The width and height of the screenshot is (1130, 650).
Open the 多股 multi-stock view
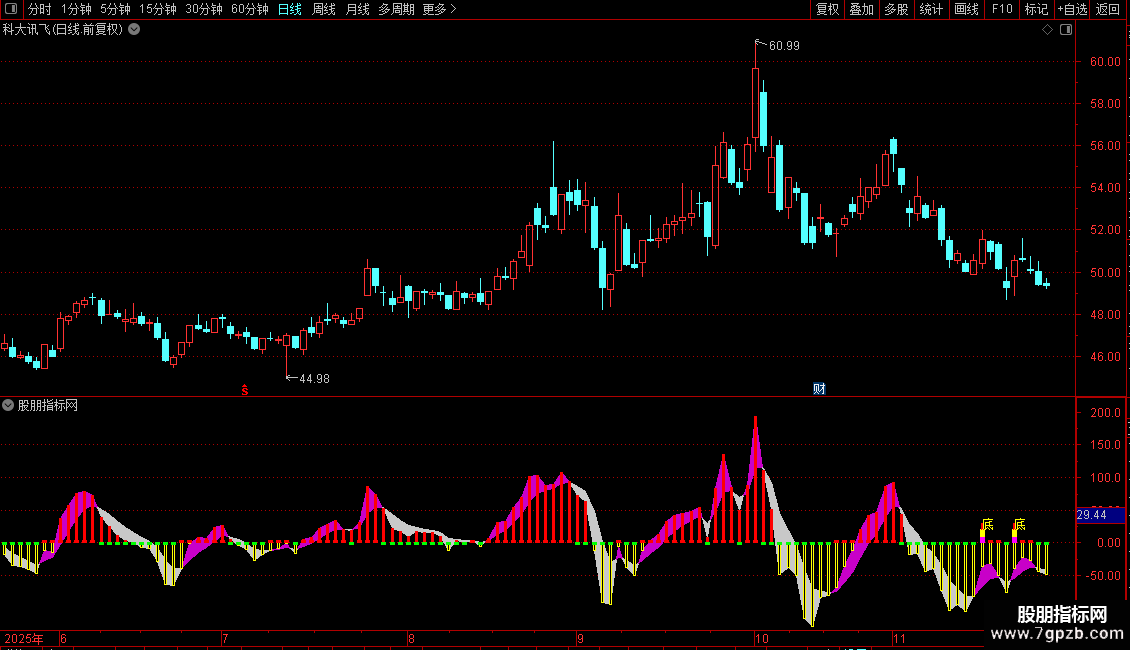point(896,9)
